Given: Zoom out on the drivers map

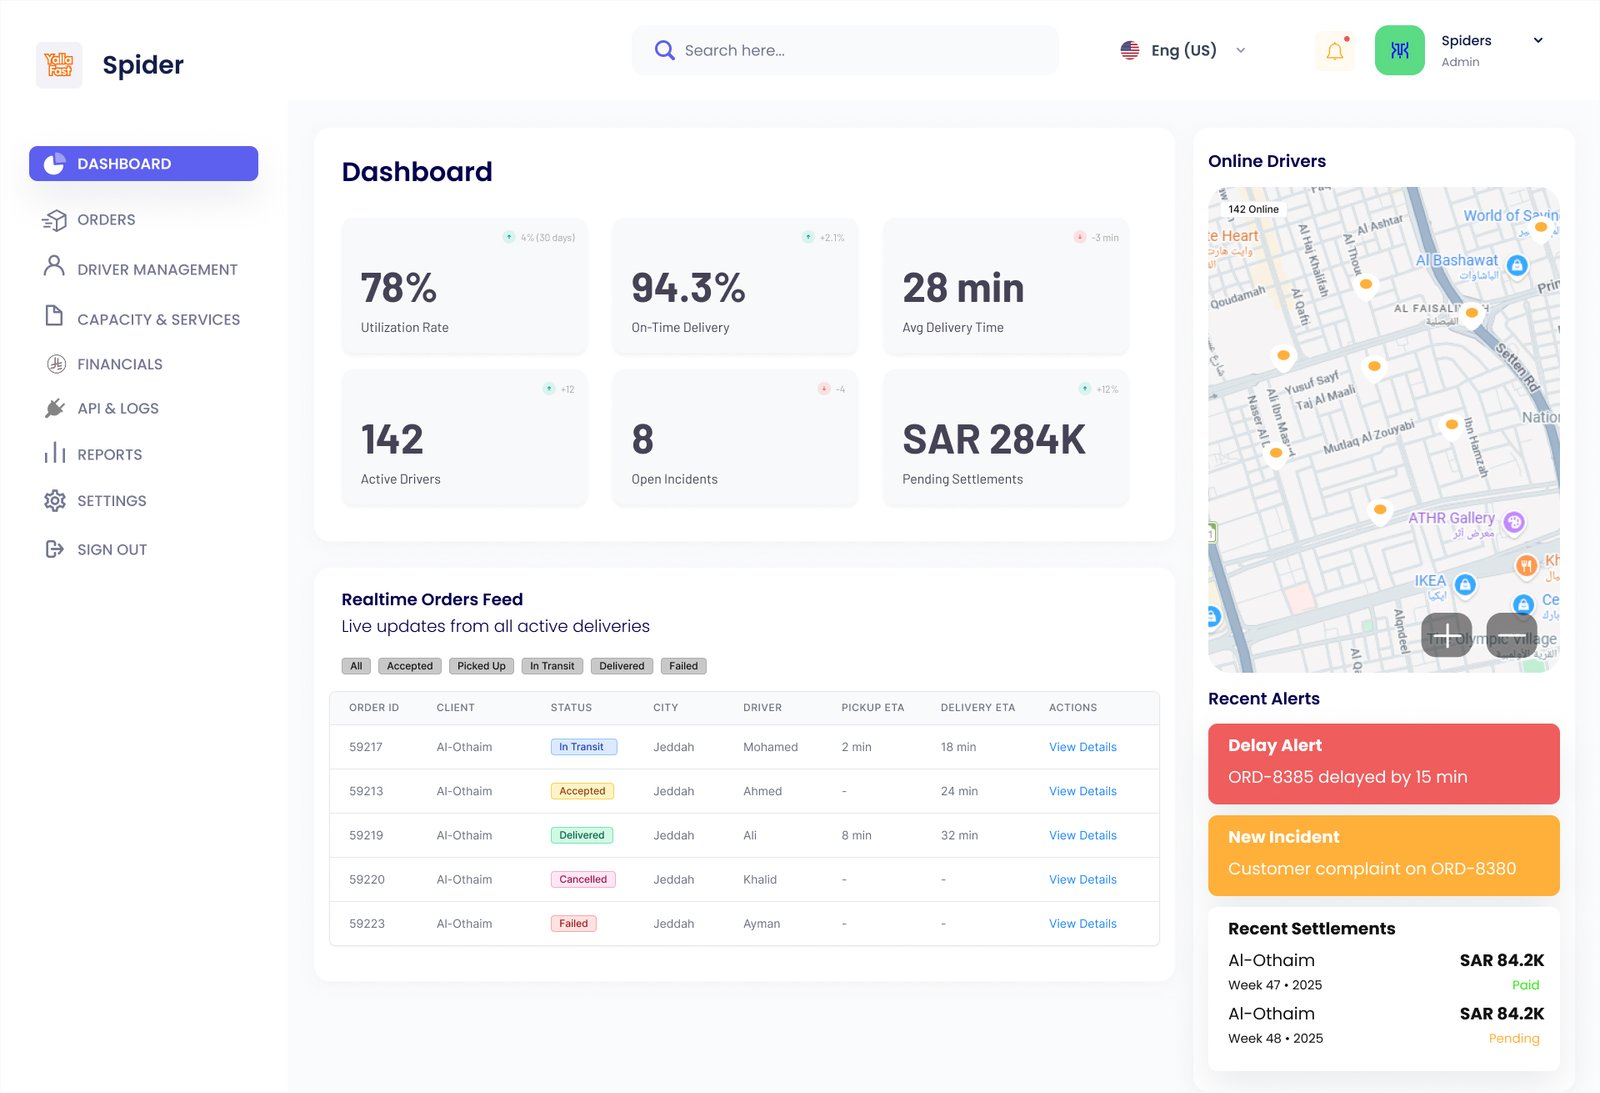Looking at the screenshot, I should pos(1511,635).
